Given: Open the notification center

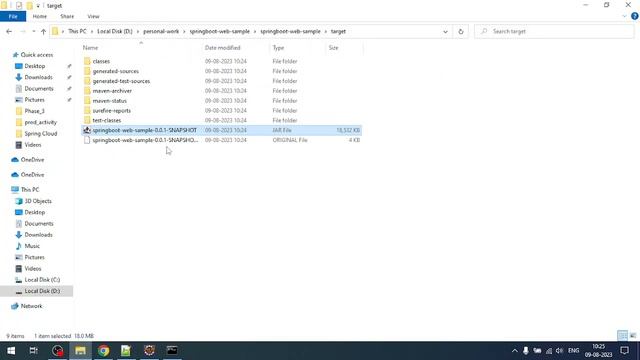Looking at the screenshot, I should tap(624, 351).
